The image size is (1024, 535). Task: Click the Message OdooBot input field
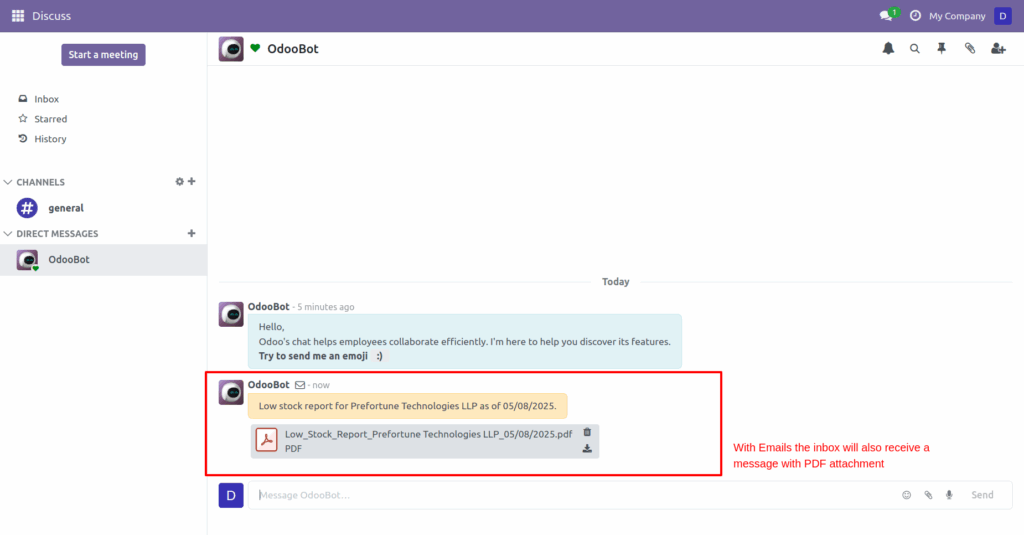click(x=575, y=495)
